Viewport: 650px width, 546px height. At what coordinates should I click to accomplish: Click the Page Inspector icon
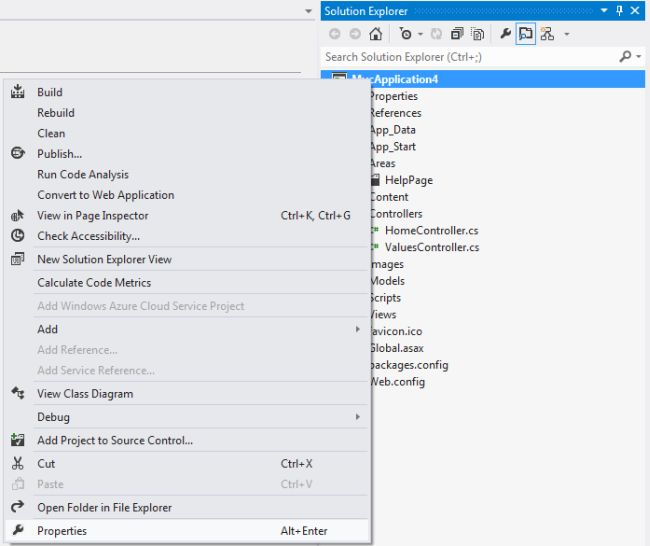pos(17,215)
